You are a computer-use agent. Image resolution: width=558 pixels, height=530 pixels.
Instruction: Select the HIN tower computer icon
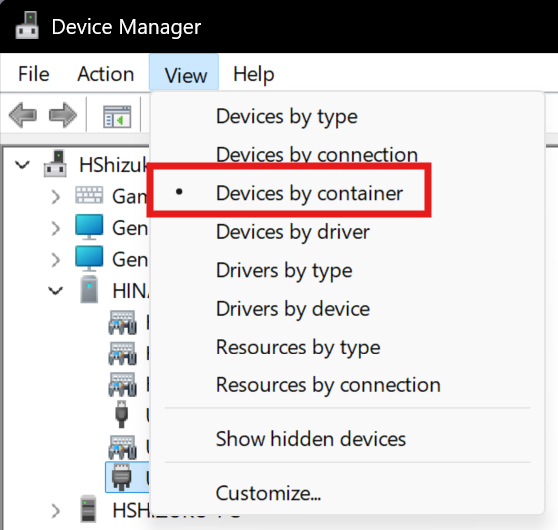point(89,289)
